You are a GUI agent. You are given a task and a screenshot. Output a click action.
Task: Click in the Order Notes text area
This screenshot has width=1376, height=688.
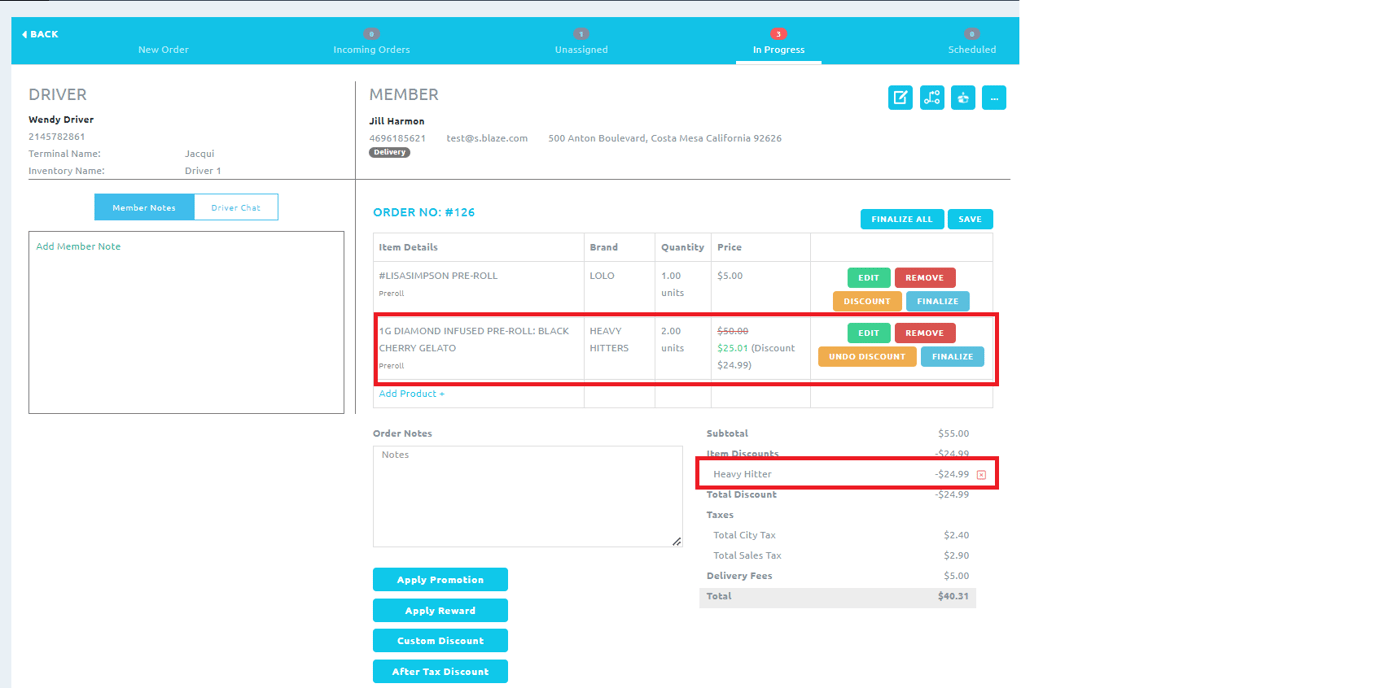(x=527, y=496)
